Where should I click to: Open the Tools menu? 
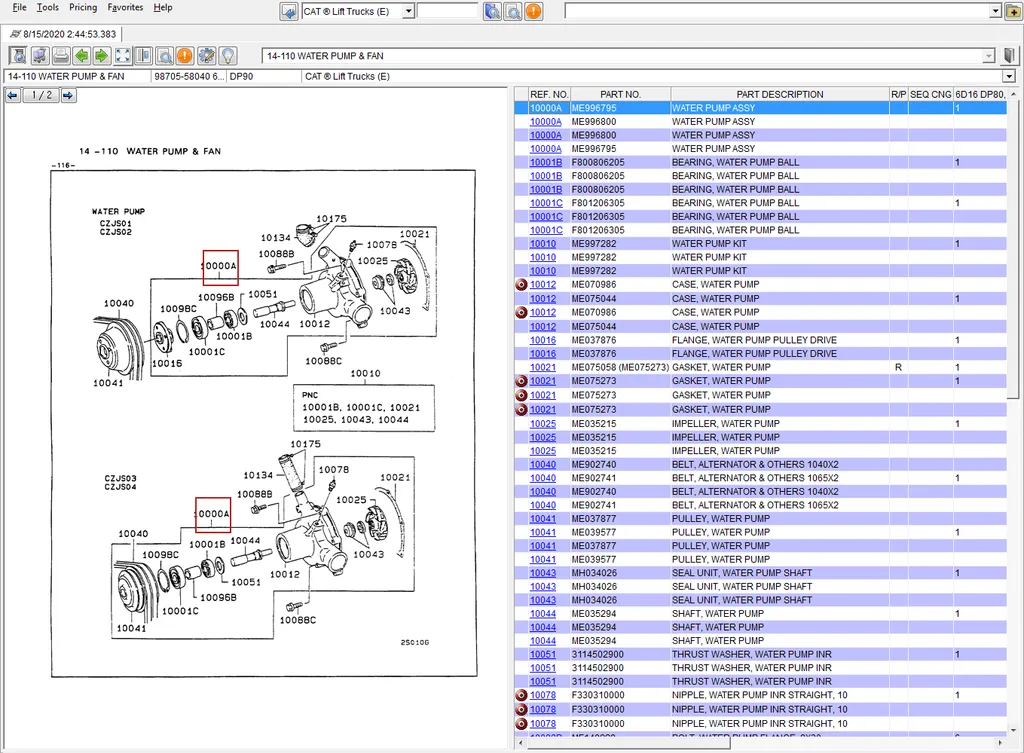pyautogui.click(x=48, y=7)
